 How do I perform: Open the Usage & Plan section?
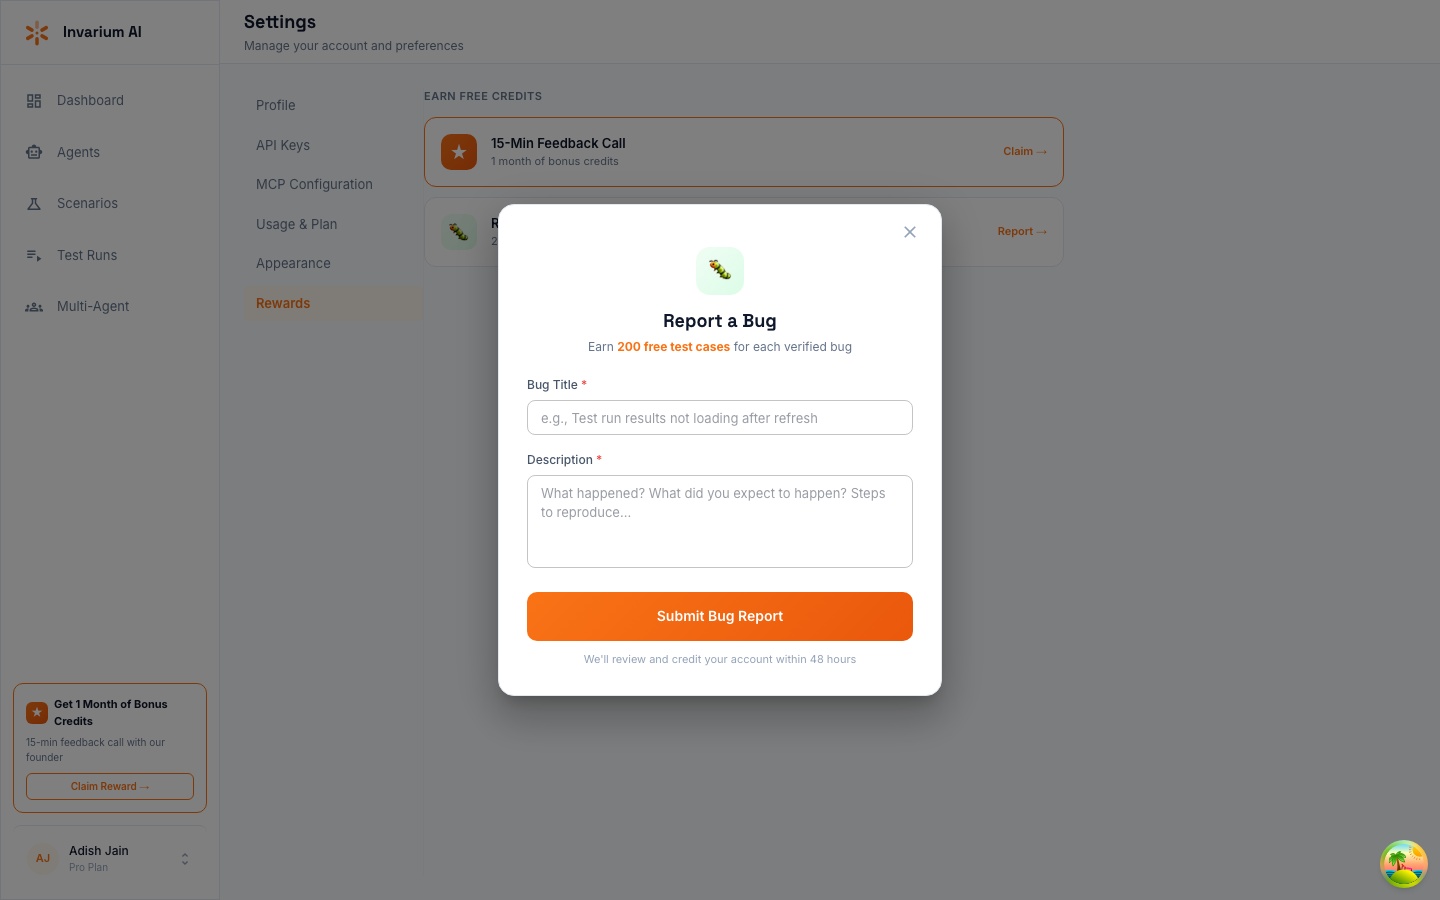pyautogui.click(x=297, y=224)
